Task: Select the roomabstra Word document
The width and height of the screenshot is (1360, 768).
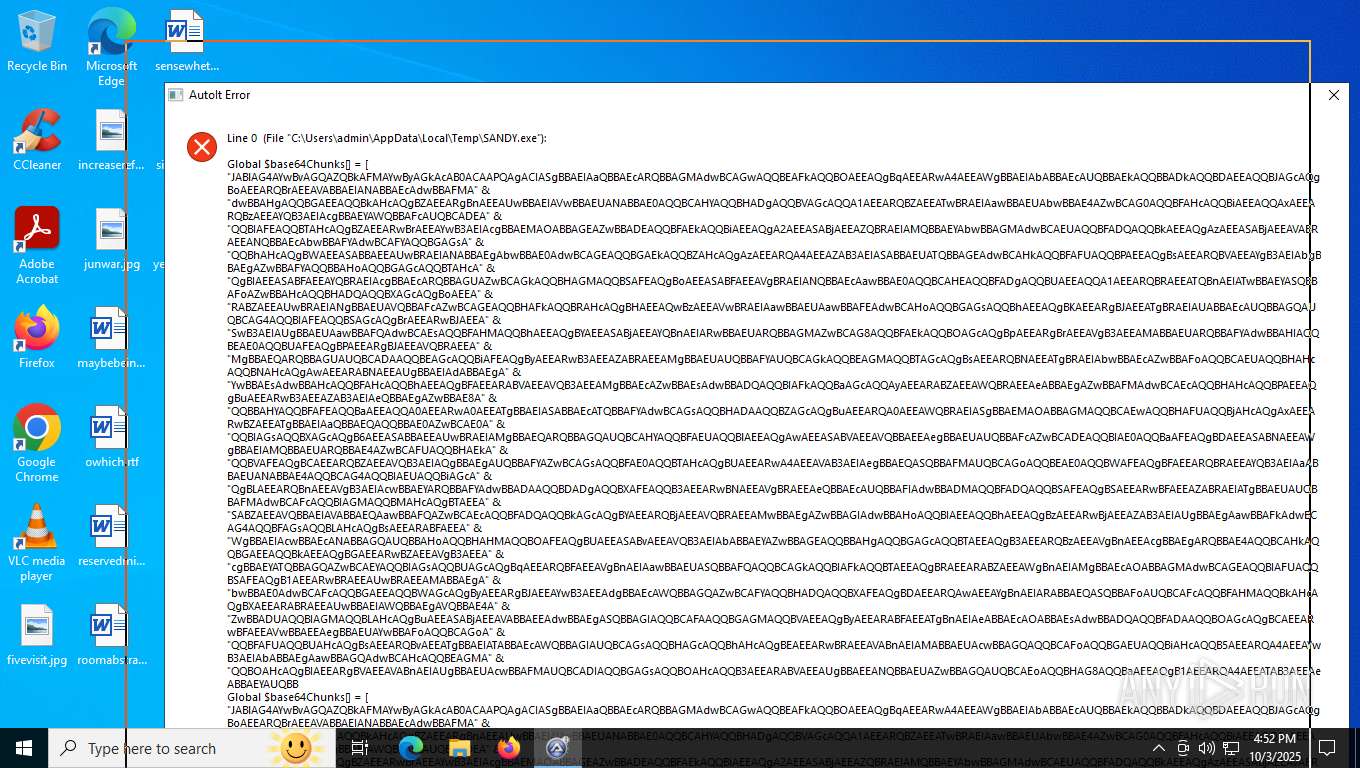Action: click(111, 635)
